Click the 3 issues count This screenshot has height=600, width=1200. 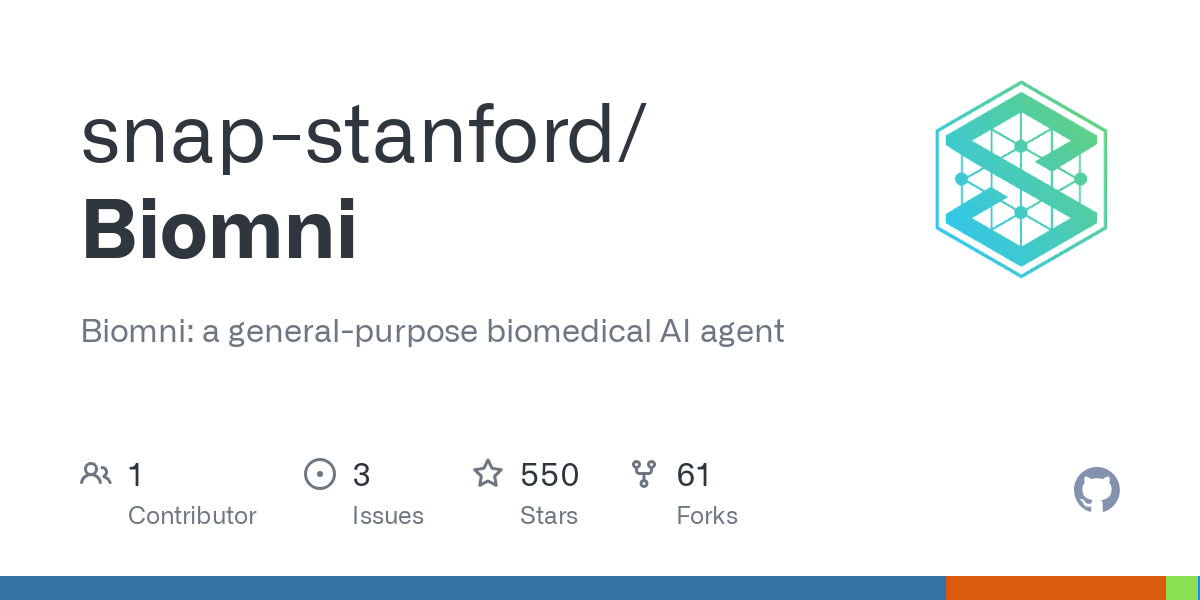pos(361,474)
